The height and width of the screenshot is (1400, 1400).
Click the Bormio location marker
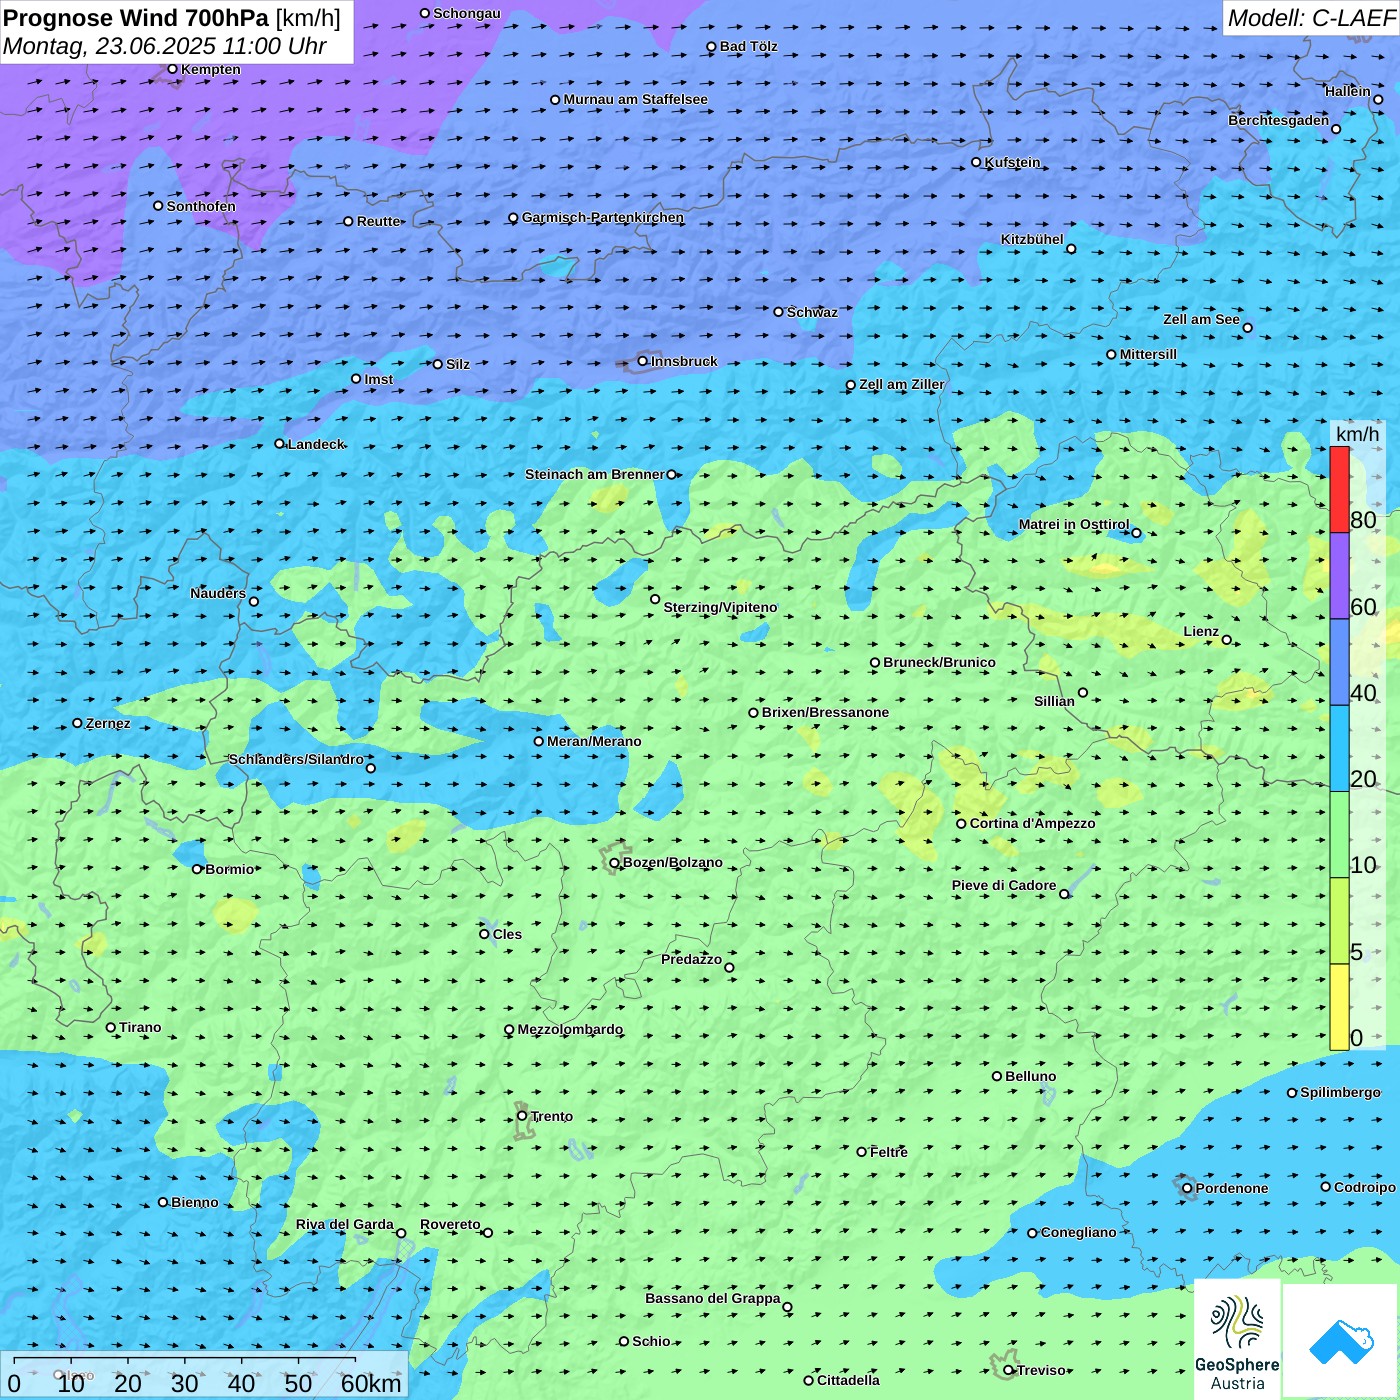pos(197,869)
